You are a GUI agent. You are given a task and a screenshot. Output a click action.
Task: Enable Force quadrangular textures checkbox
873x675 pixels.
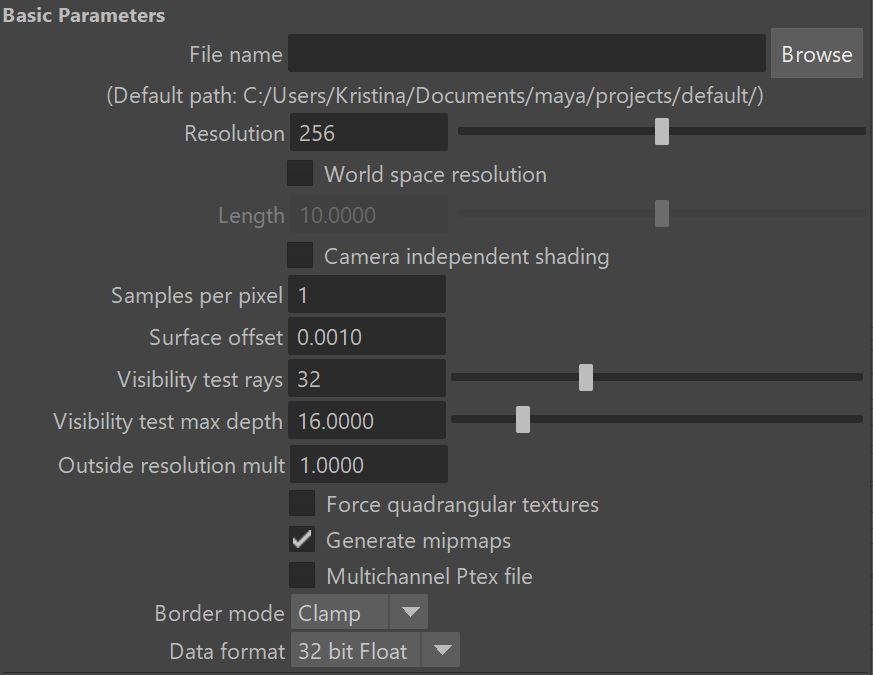pos(302,504)
